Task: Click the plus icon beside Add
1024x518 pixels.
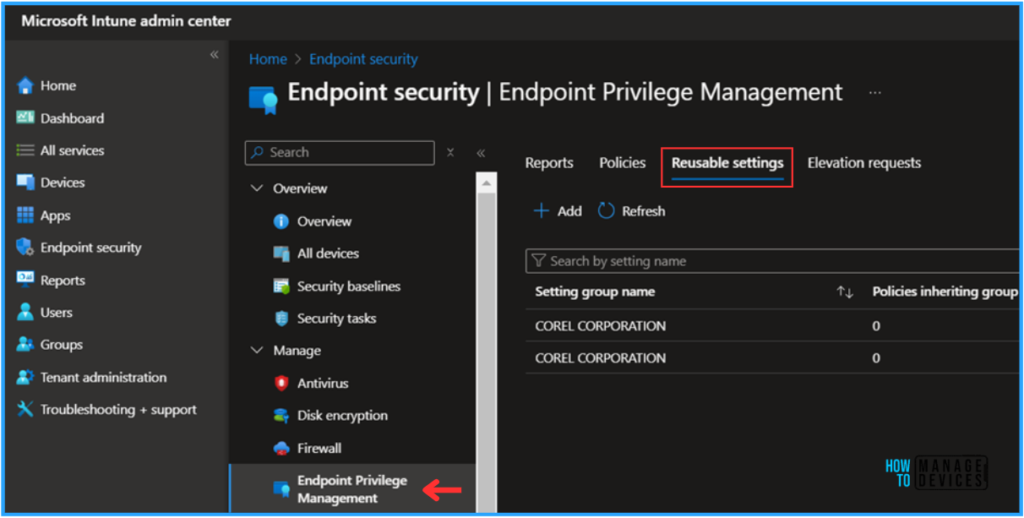Action: pos(541,211)
